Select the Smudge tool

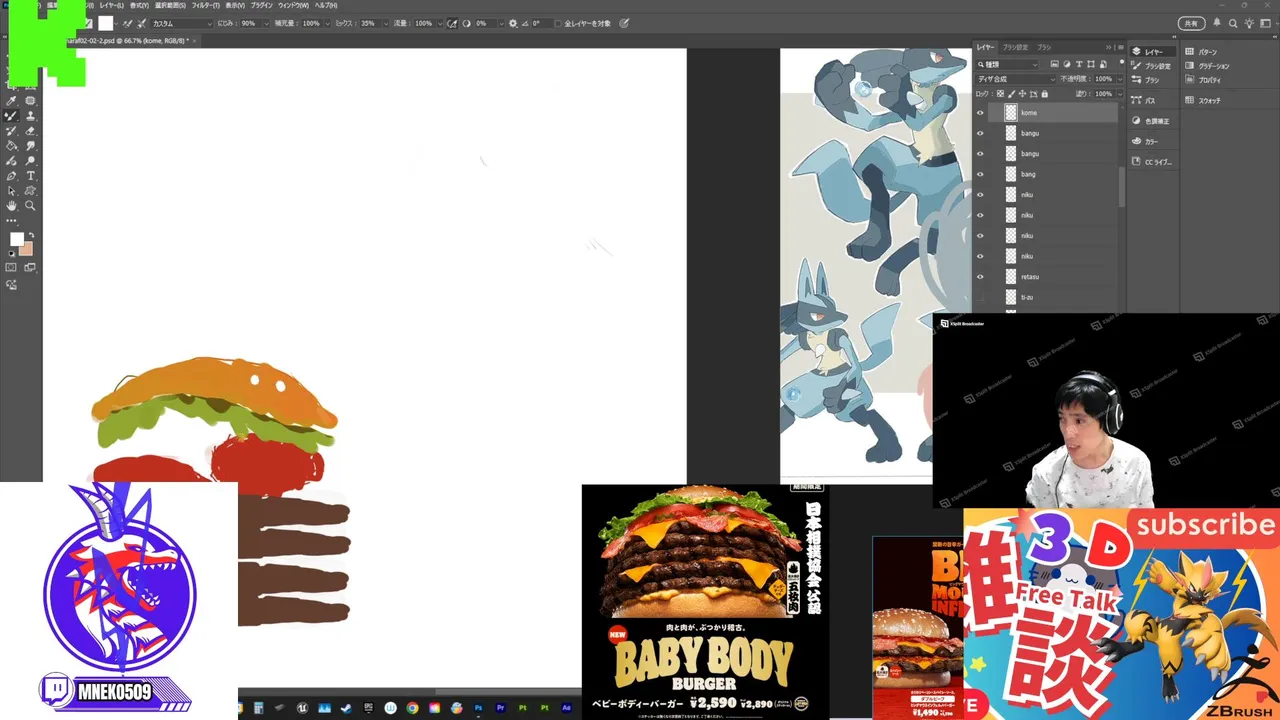pyautogui.click(x=30, y=145)
